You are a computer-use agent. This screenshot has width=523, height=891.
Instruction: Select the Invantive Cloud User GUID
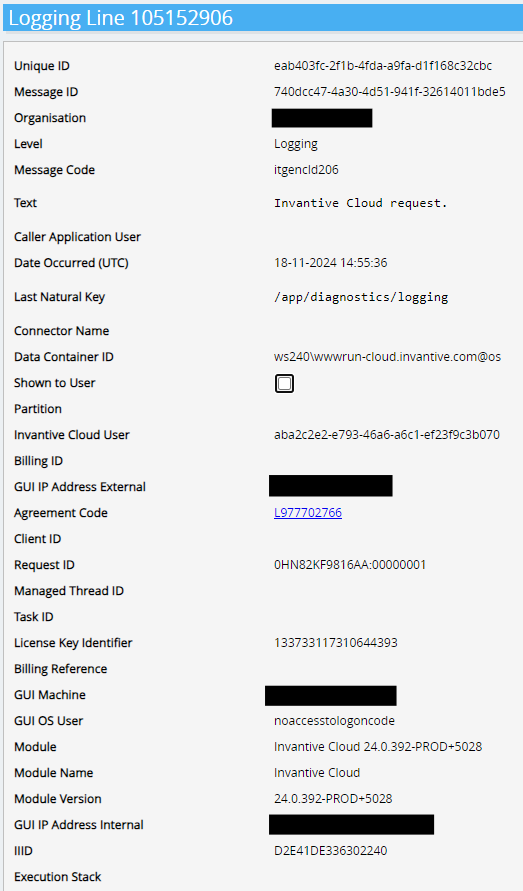click(x=387, y=435)
